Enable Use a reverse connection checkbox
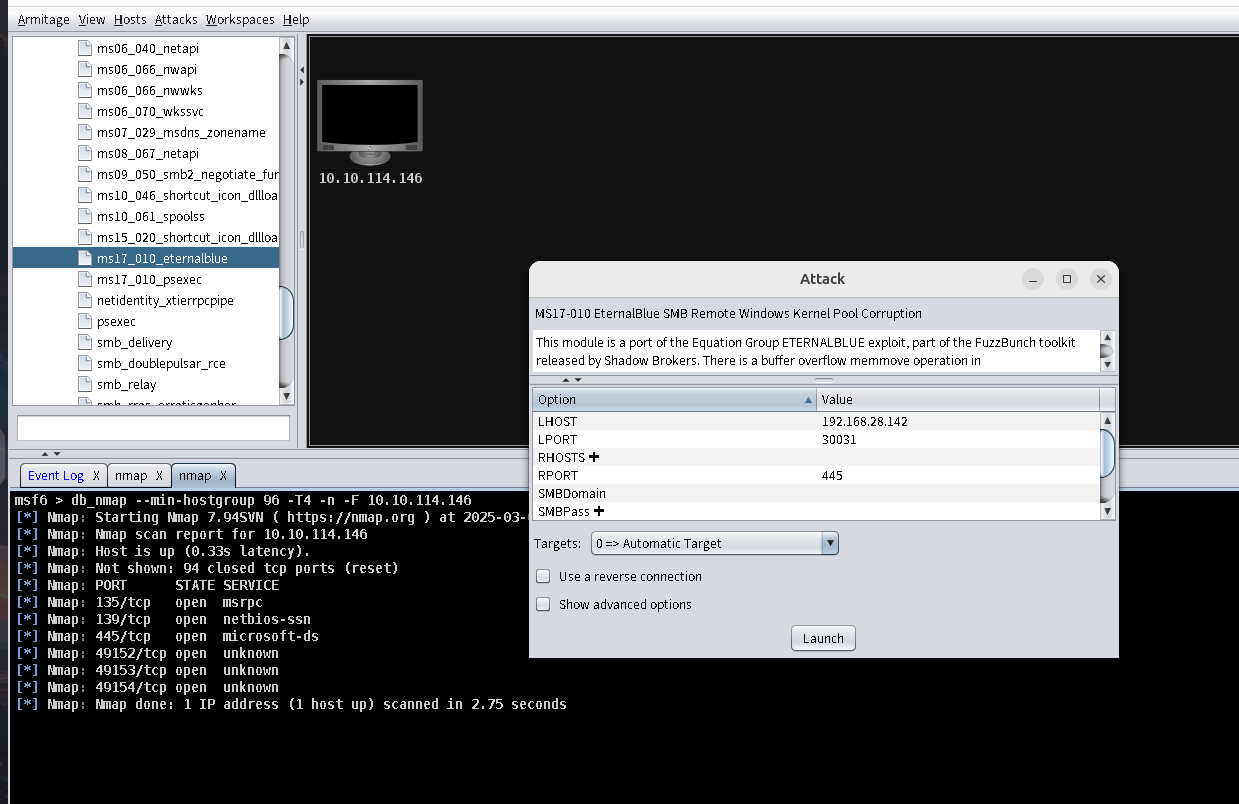This screenshot has height=804, width=1239. 543,577
